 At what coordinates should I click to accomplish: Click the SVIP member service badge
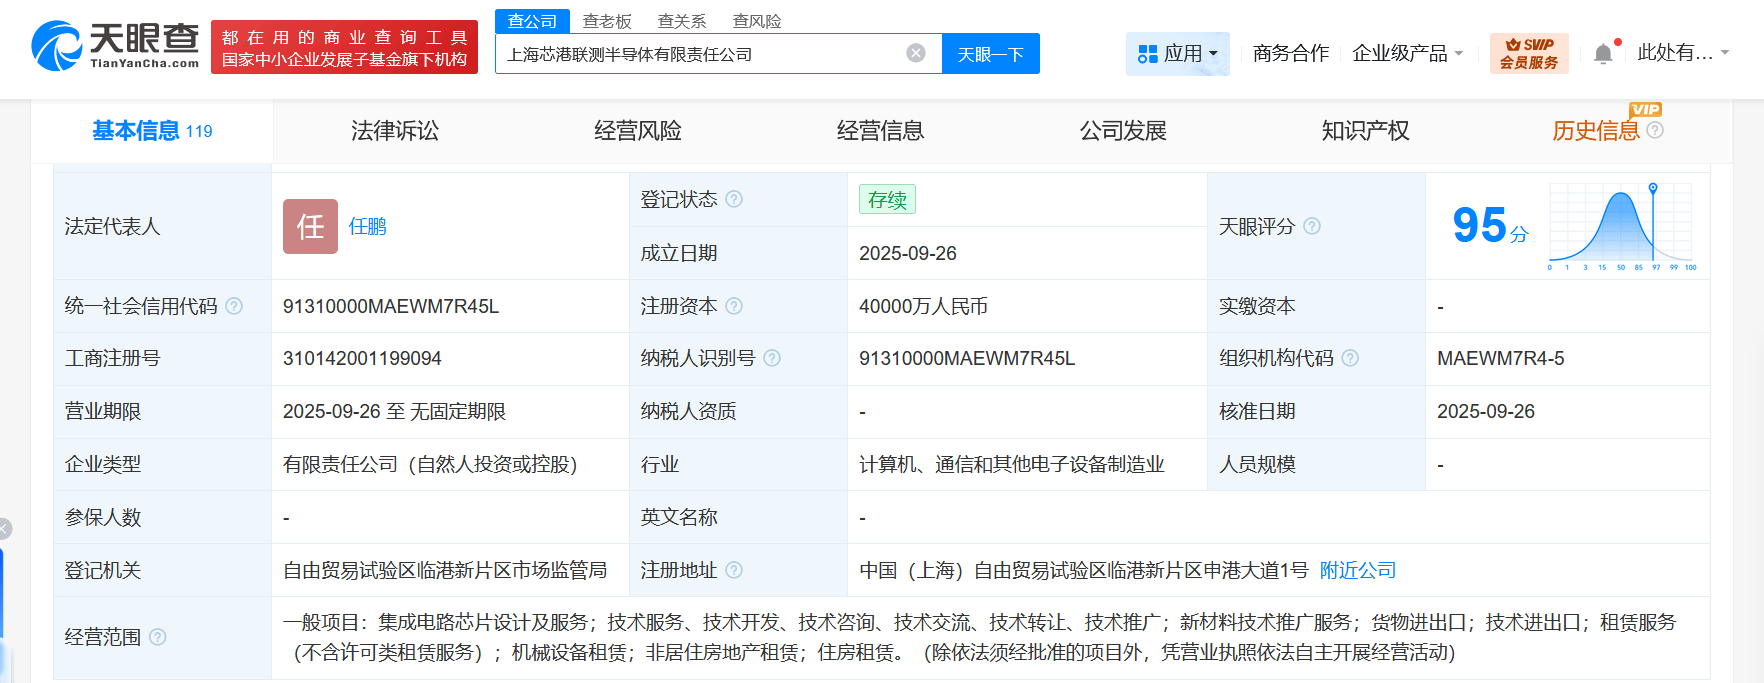click(x=1528, y=54)
